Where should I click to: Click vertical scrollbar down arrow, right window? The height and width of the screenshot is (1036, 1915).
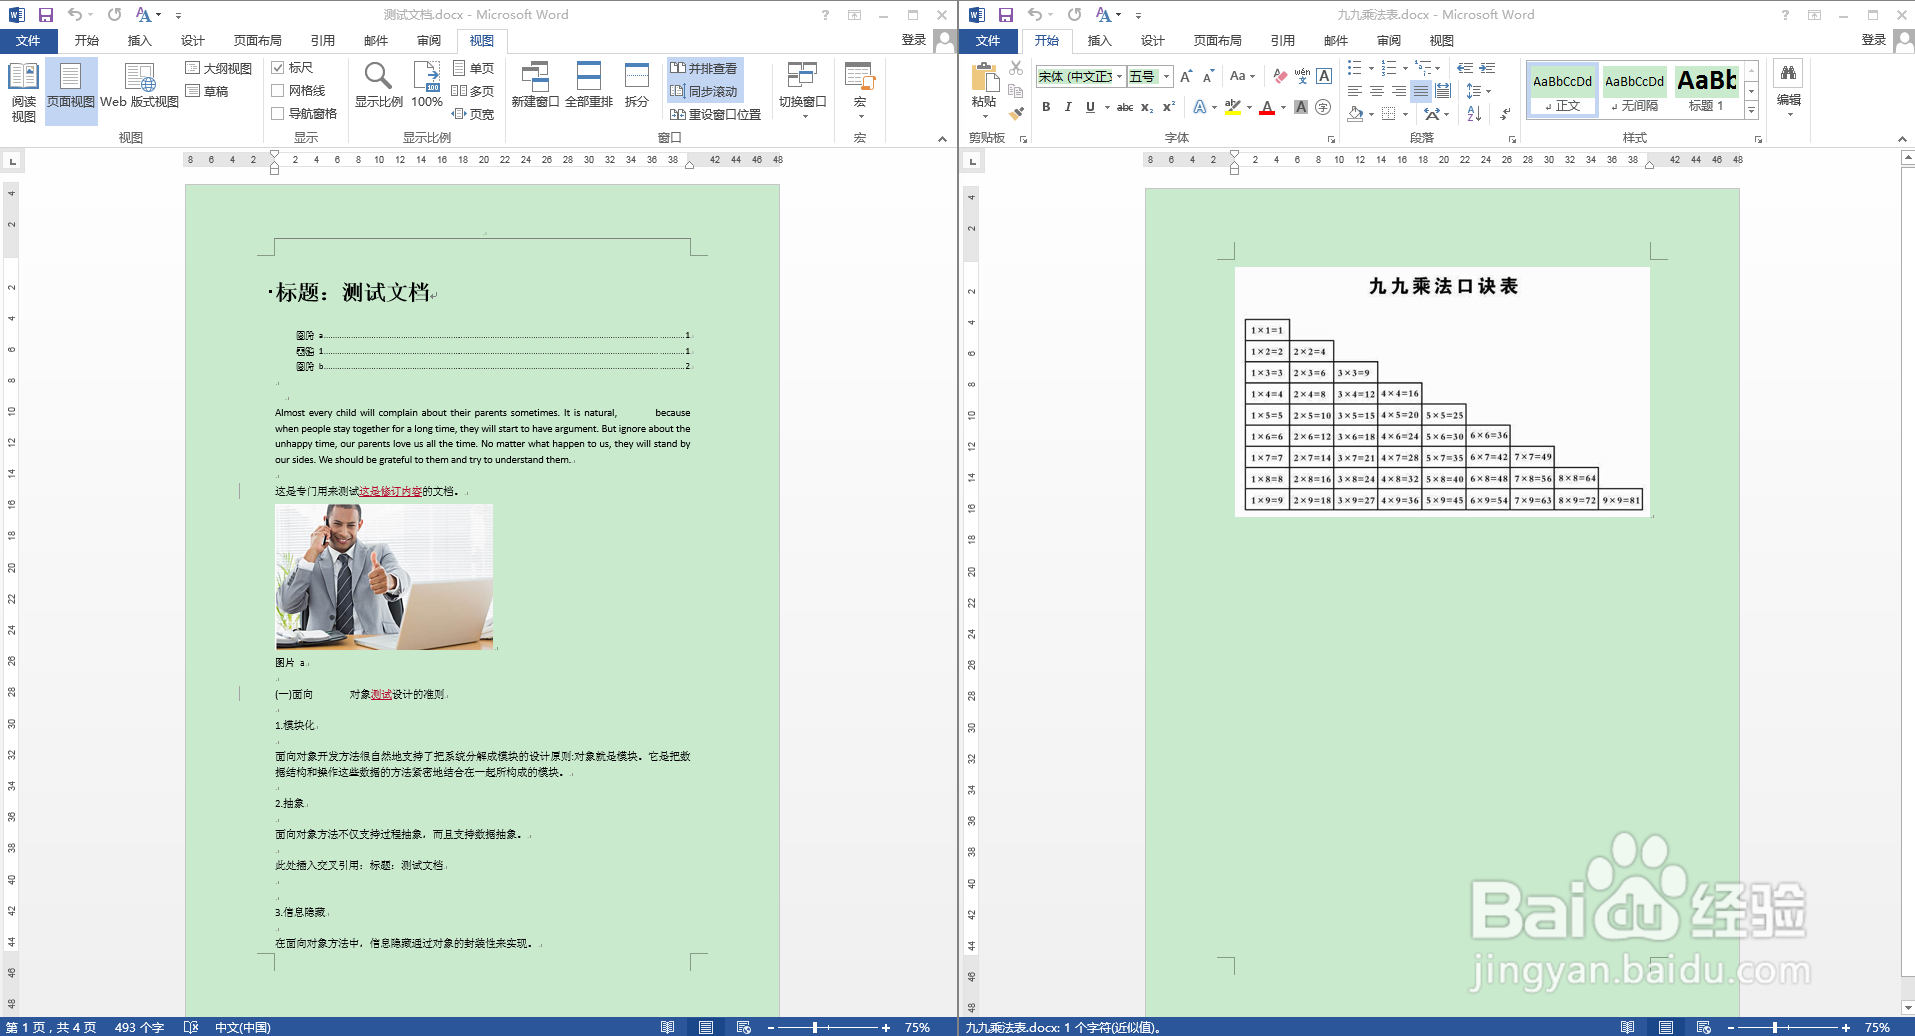[x=1907, y=1008]
